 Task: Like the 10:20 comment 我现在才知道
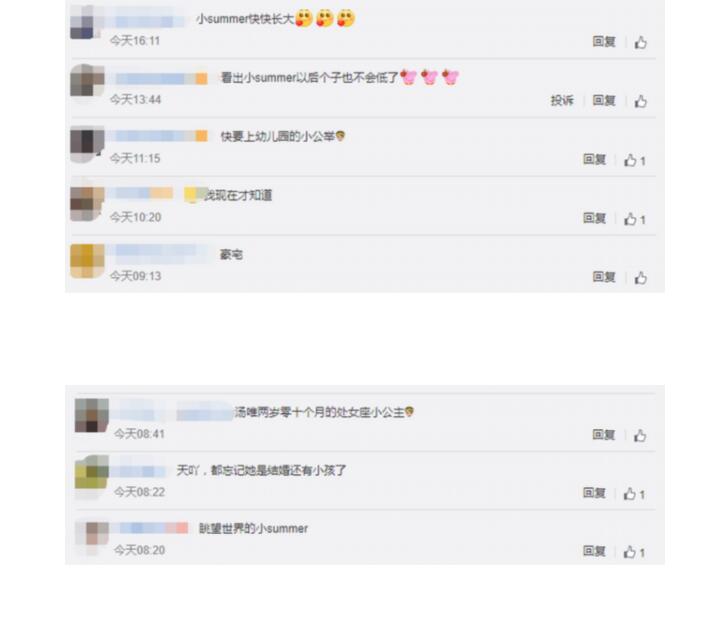pyautogui.click(x=635, y=219)
